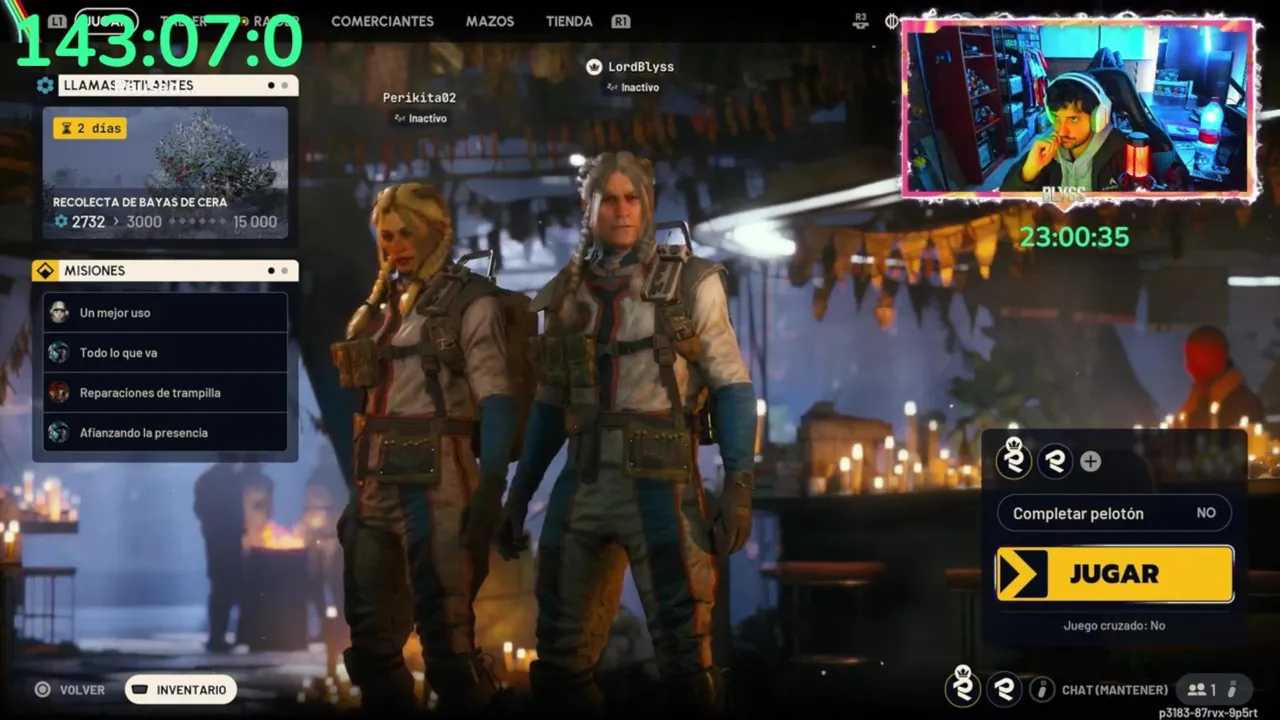
Task: Click the hourglass '2 días' event timer badge
Action: [x=90, y=128]
